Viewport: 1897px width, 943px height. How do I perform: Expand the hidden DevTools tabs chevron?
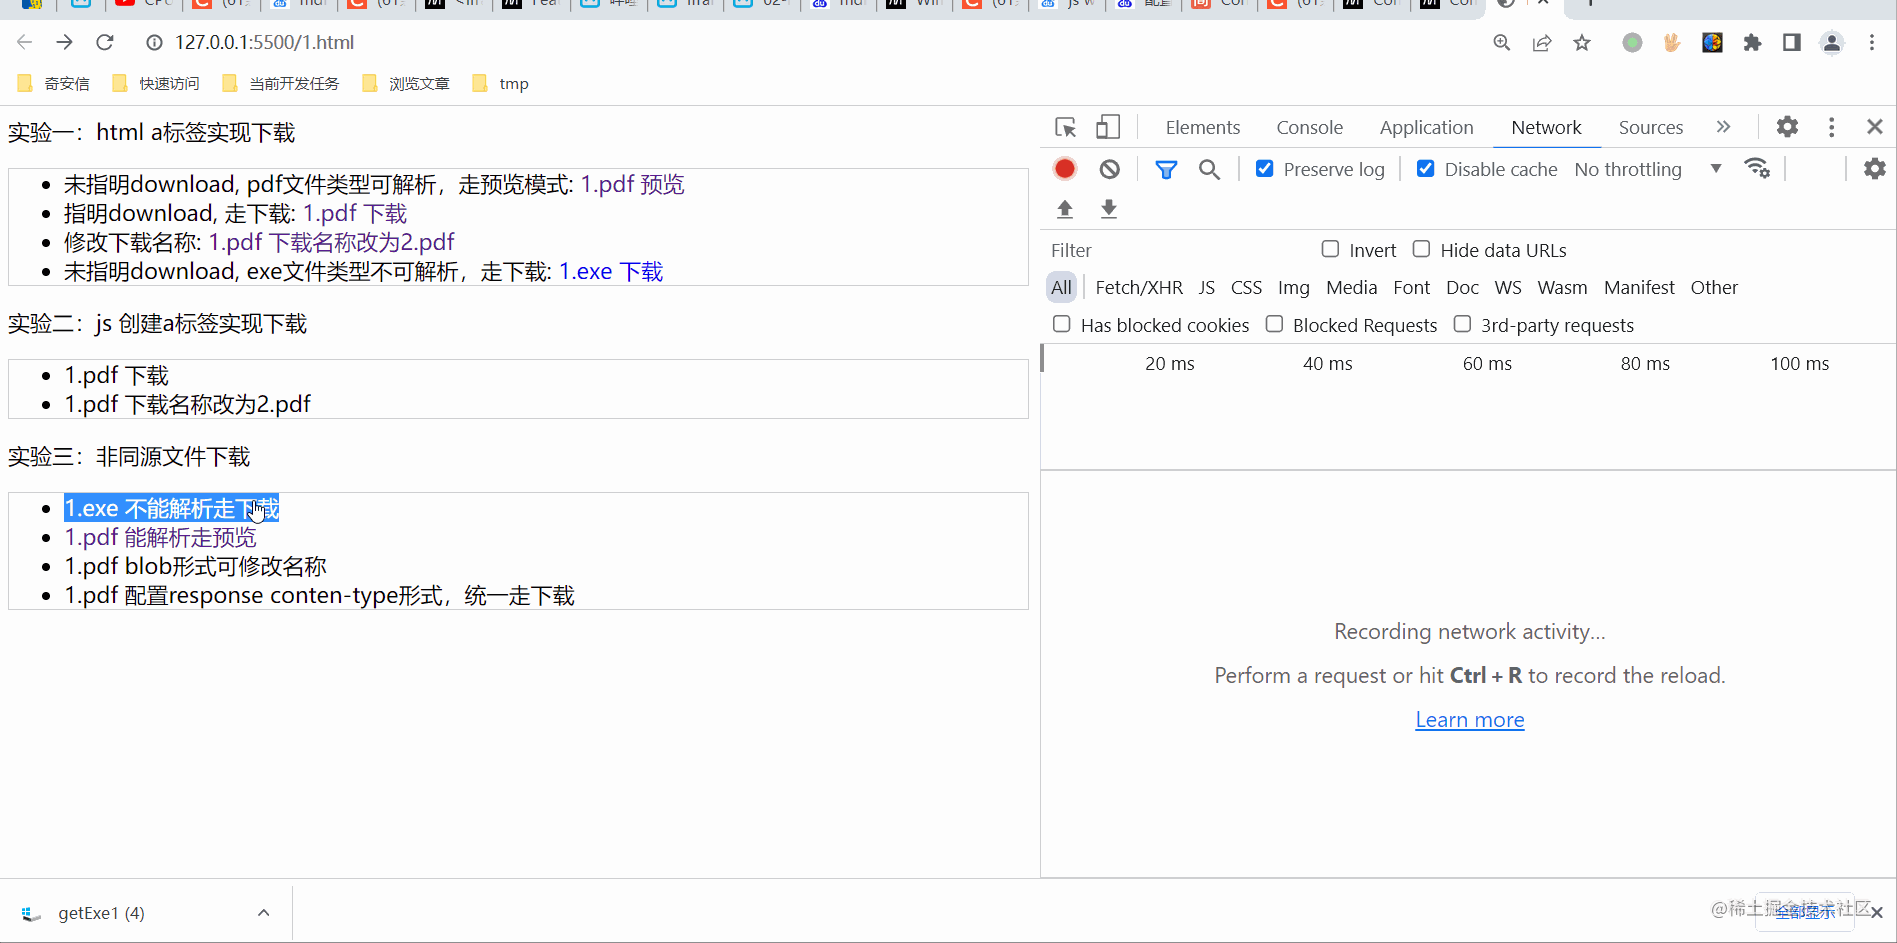[x=1722, y=127]
